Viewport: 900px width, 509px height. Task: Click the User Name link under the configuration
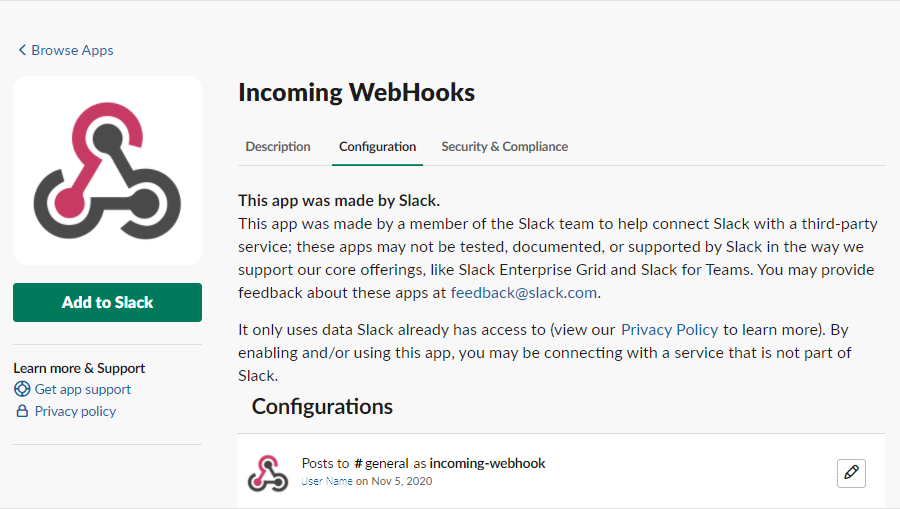327,481
